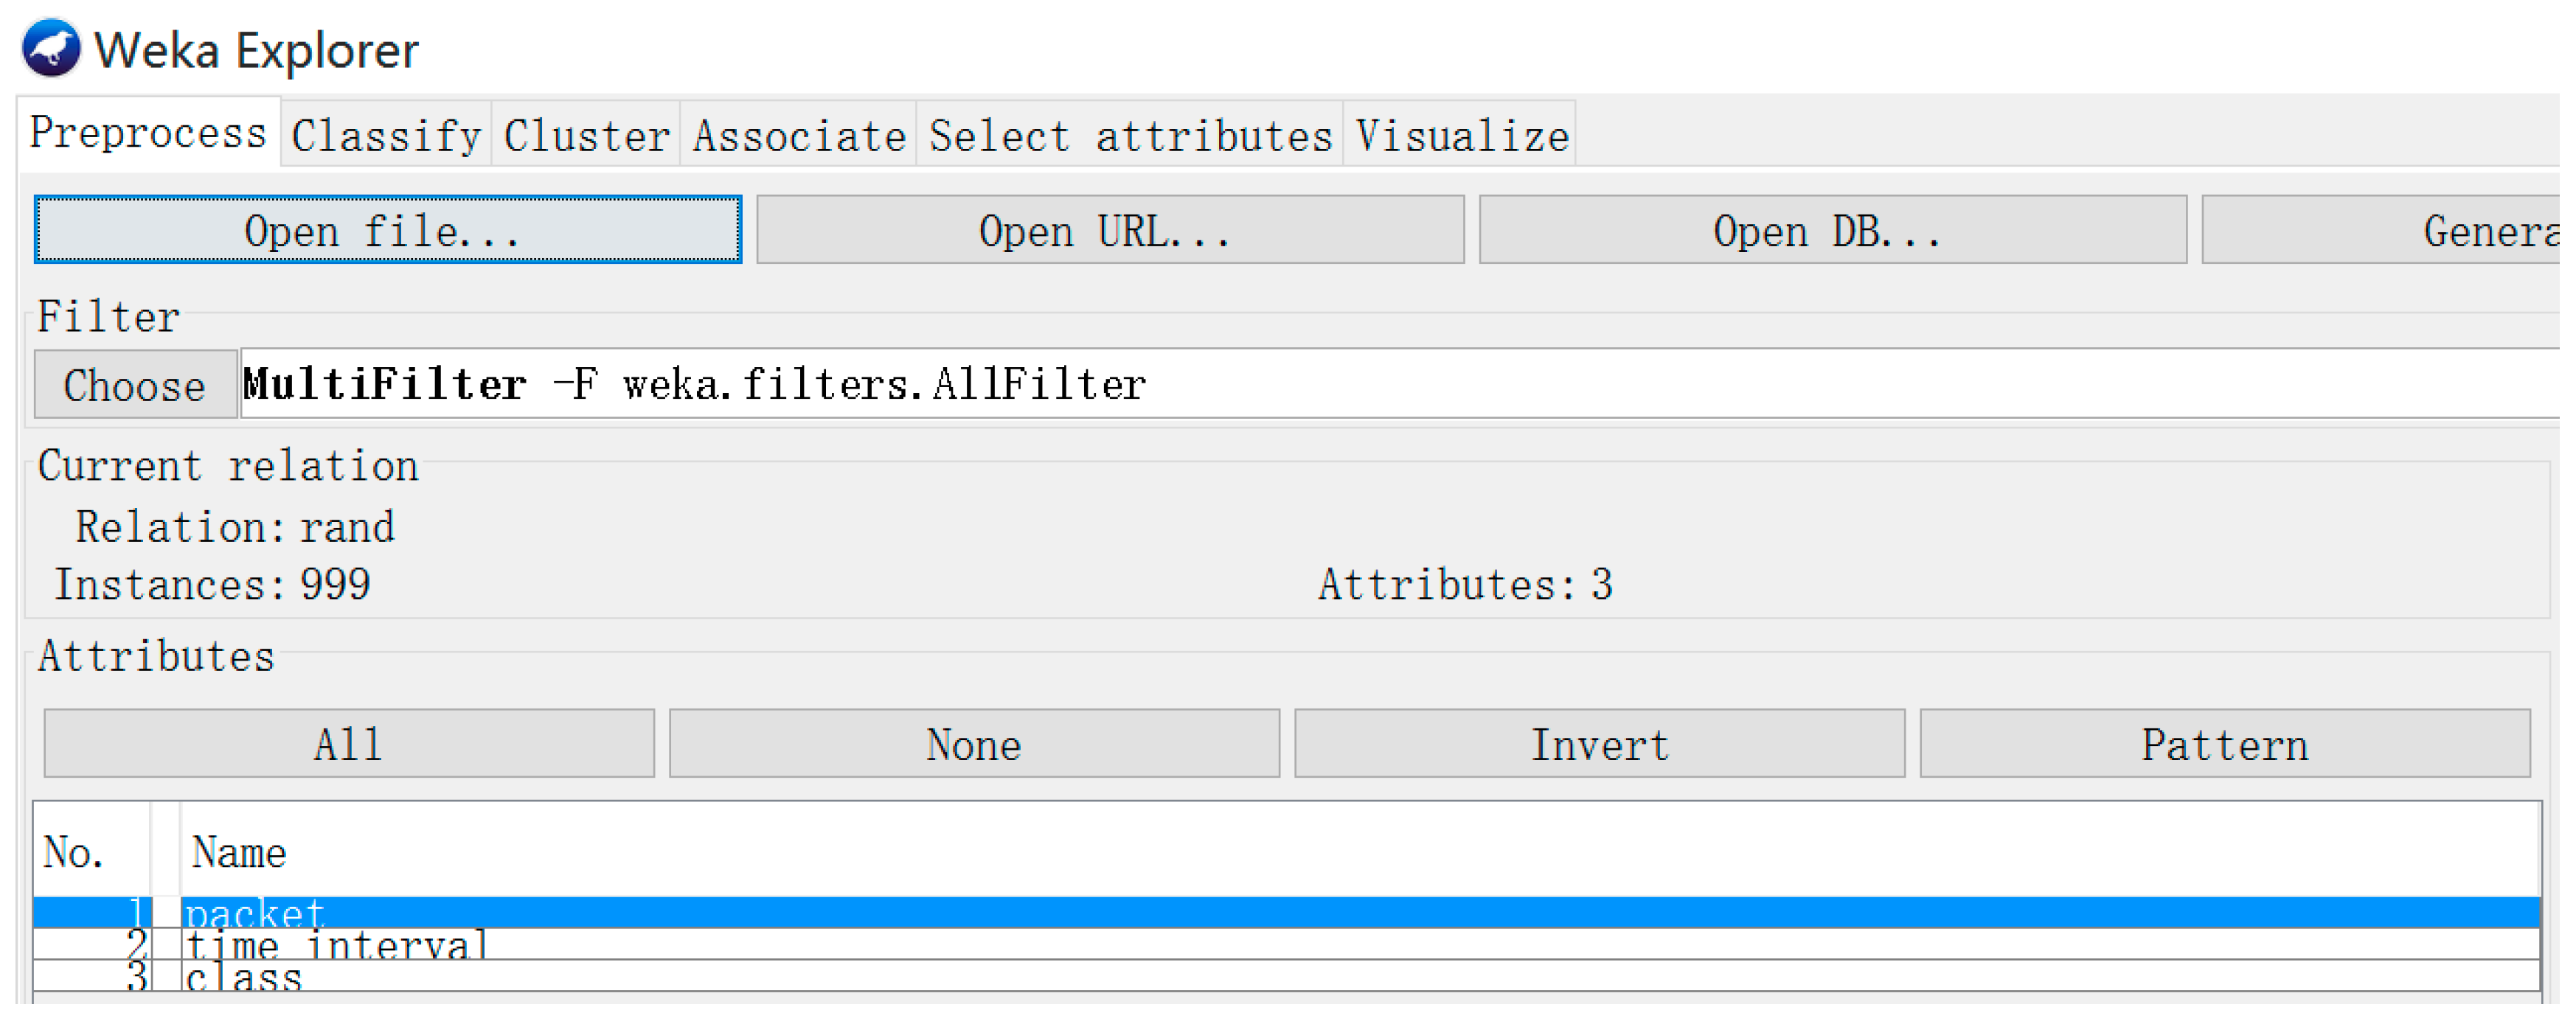Click the Pattern selection button
2576x1024 pixels.
2224,743
